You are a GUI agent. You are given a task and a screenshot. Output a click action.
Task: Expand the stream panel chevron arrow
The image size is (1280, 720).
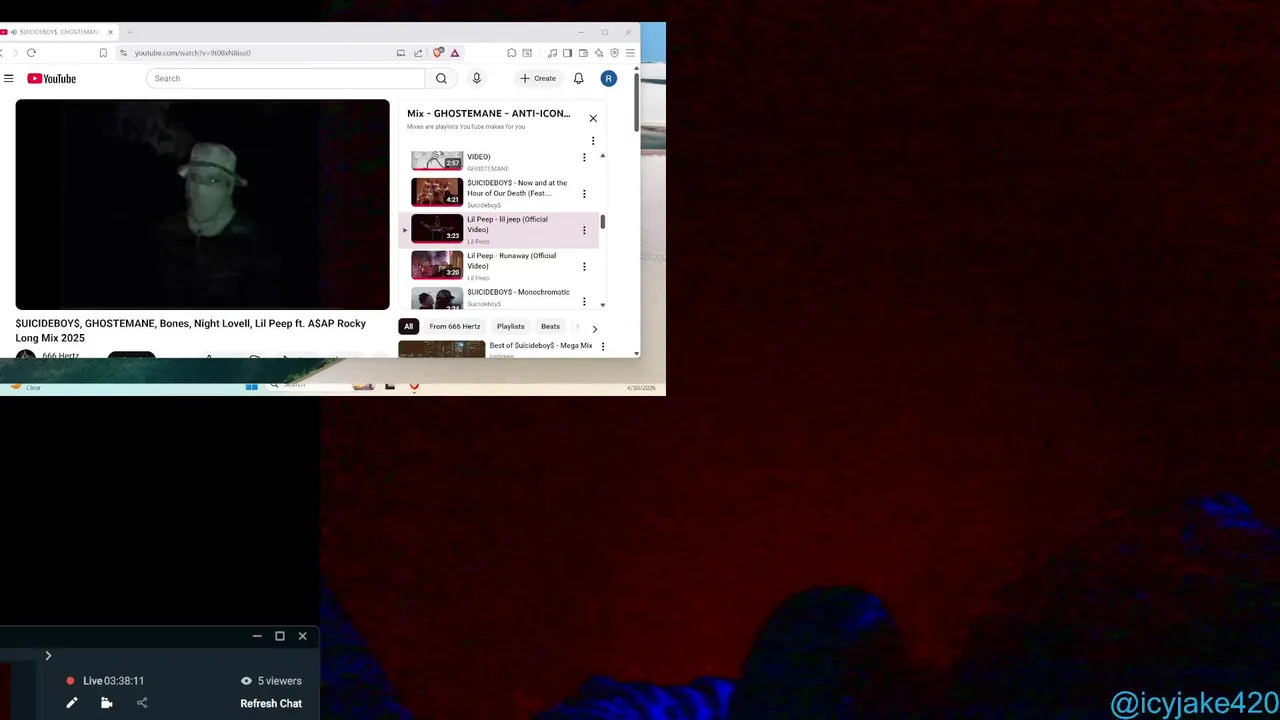[48, 656]
